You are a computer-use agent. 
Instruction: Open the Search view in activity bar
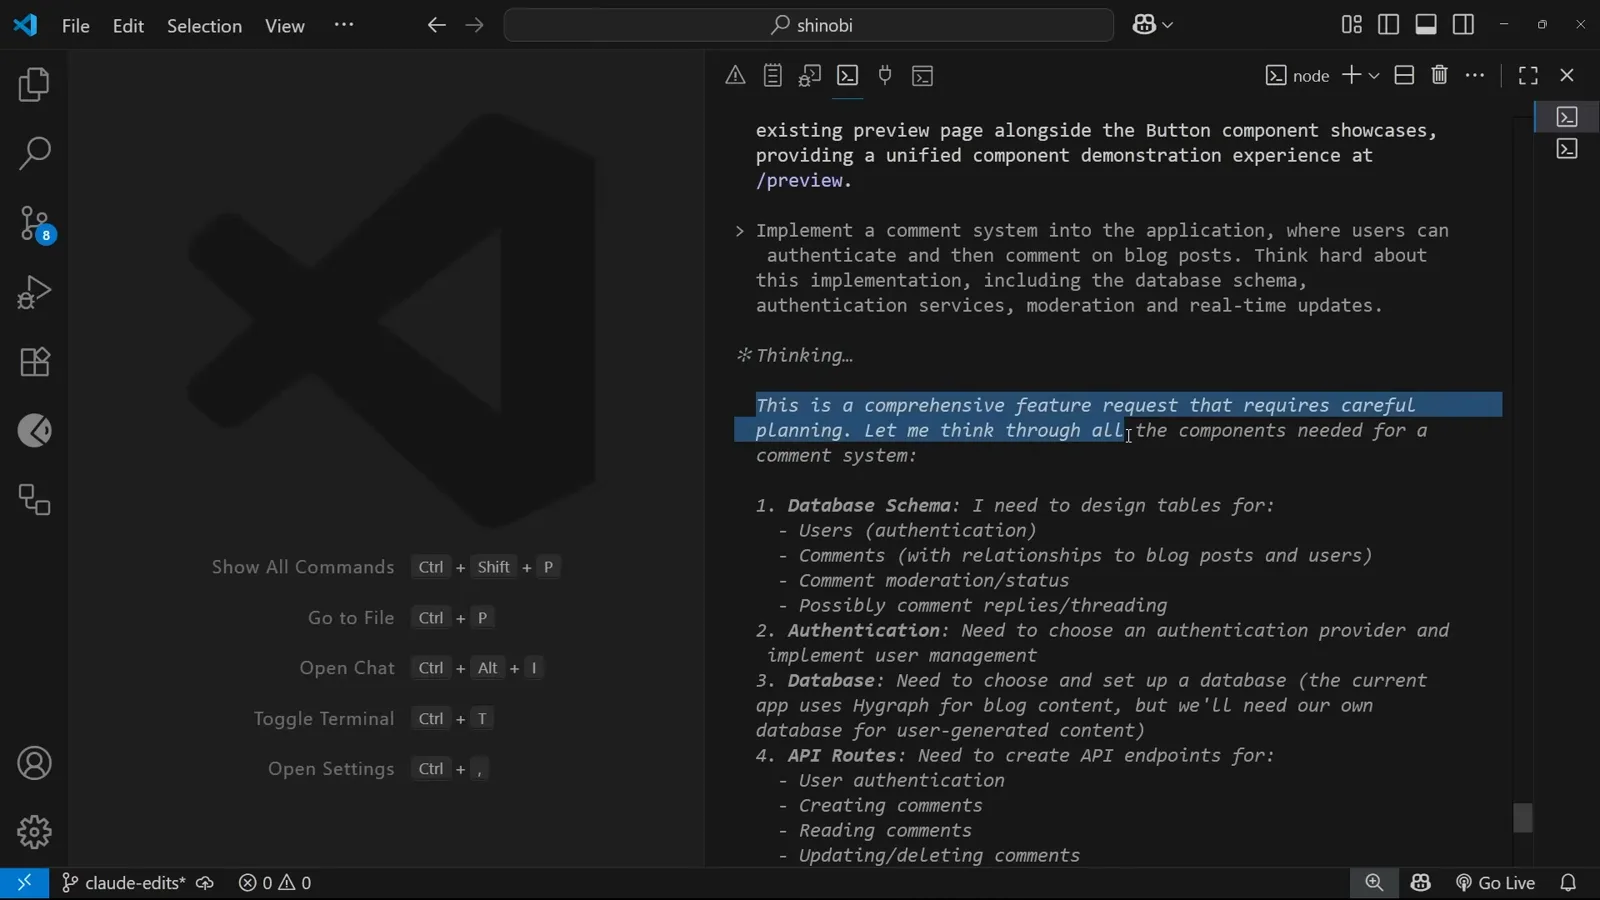34,154
